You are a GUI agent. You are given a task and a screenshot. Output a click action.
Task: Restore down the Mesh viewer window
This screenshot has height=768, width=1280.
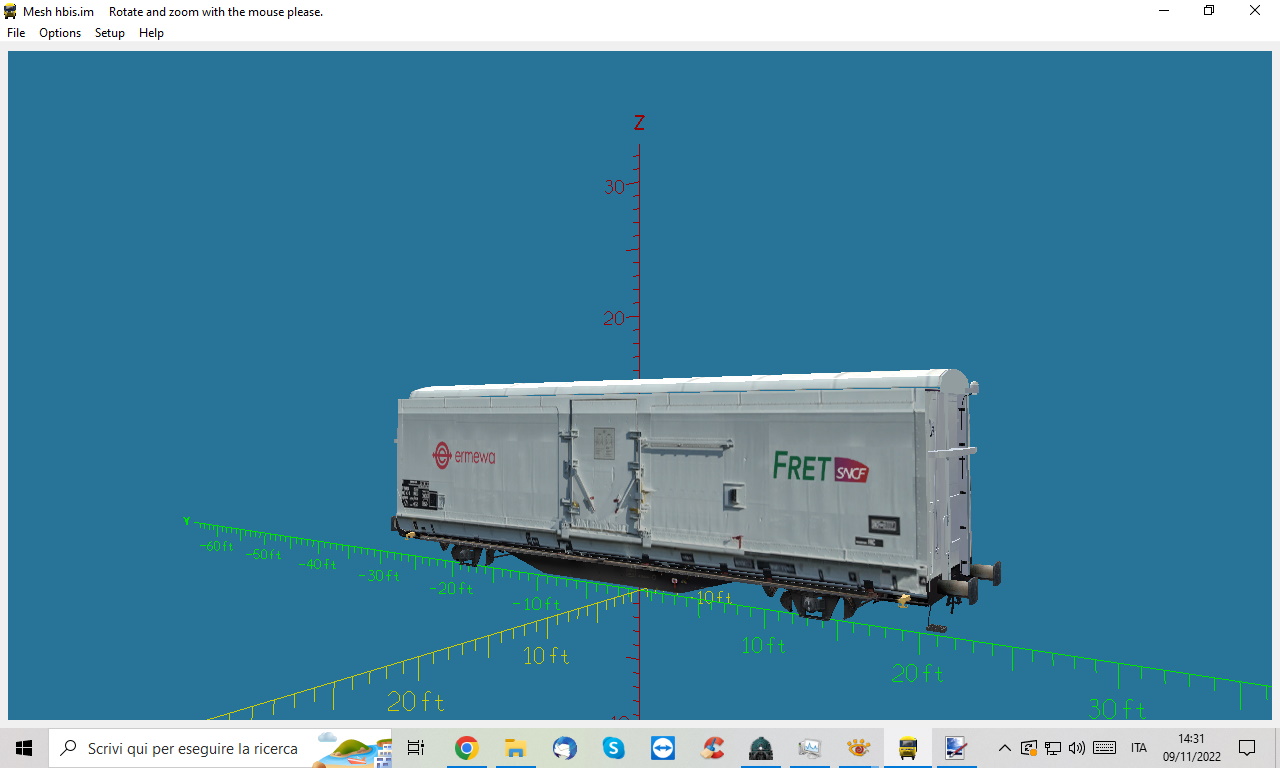[1209, 11]
